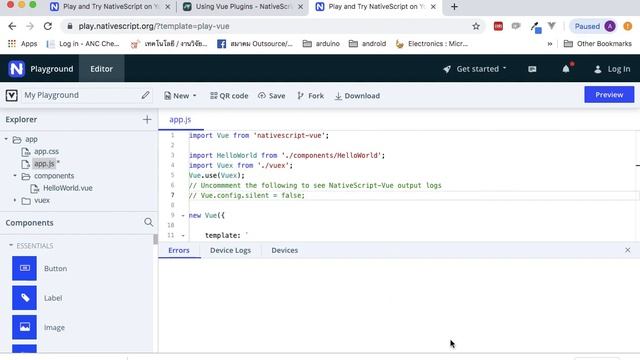The height and width of the screenshot is (360, 640).
Task: Open the New dropdown menu
Action: (180, 96)
